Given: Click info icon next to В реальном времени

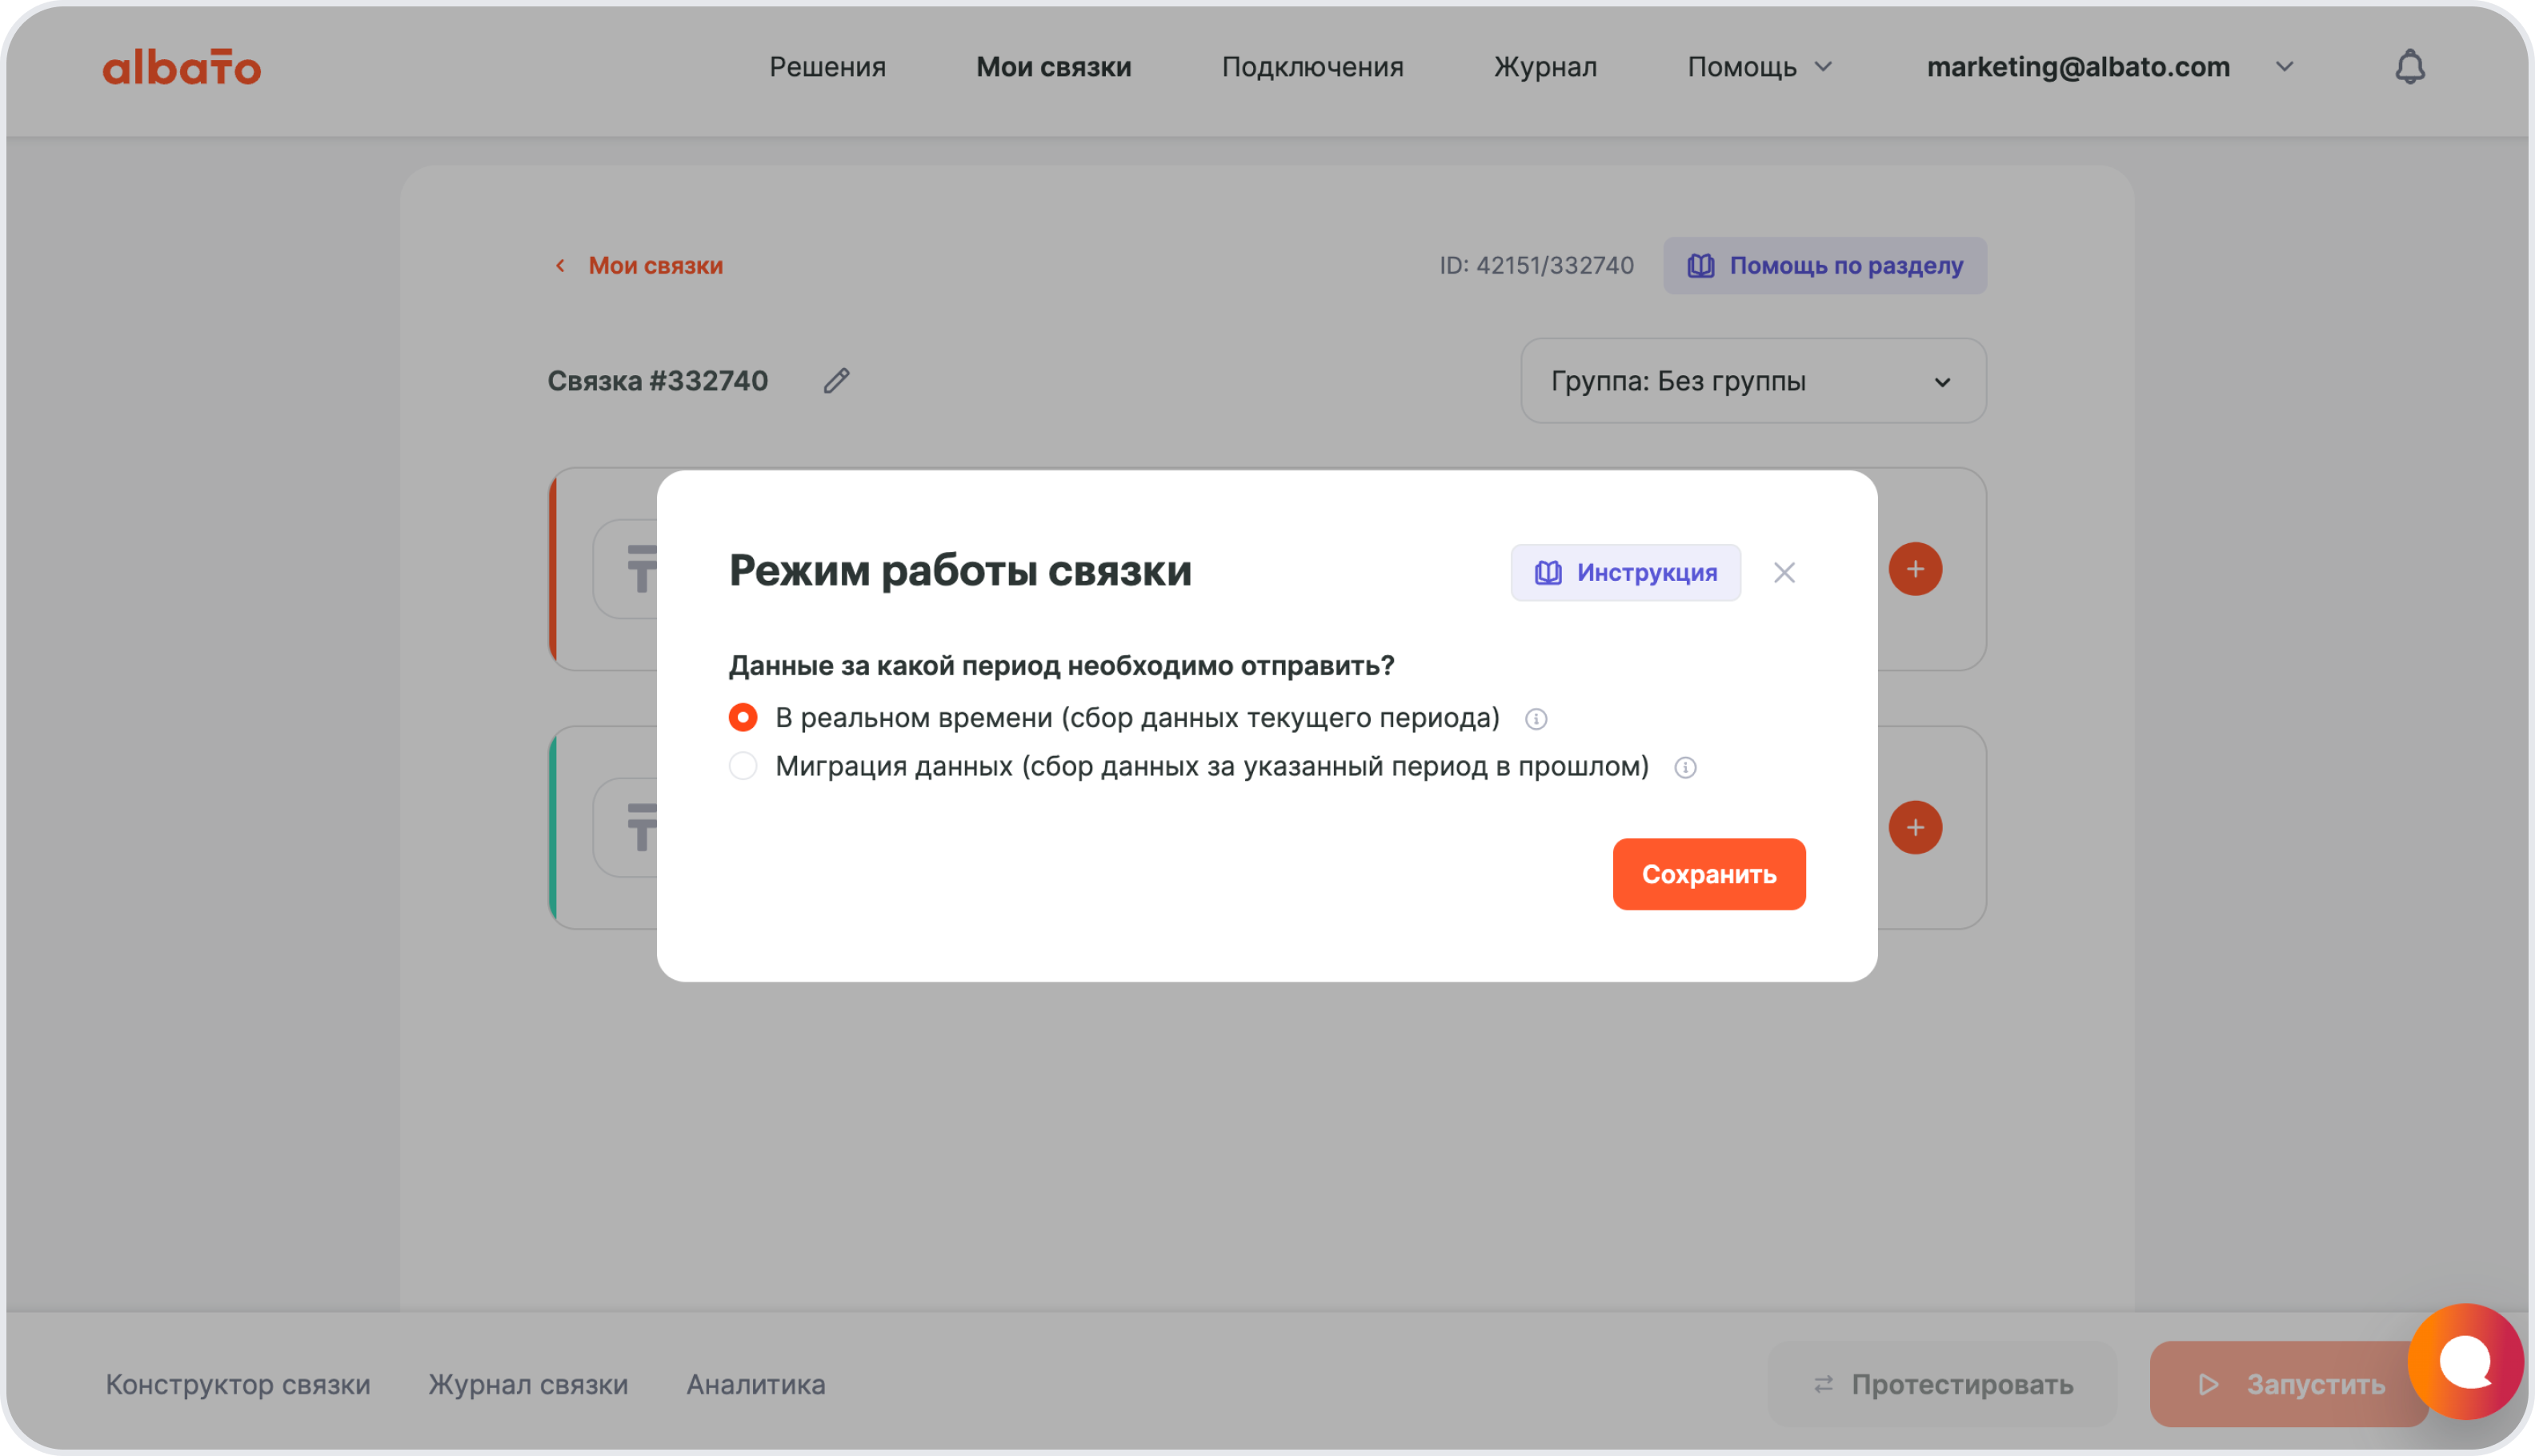Looking at the screenshot, I should pos(1536,719).
